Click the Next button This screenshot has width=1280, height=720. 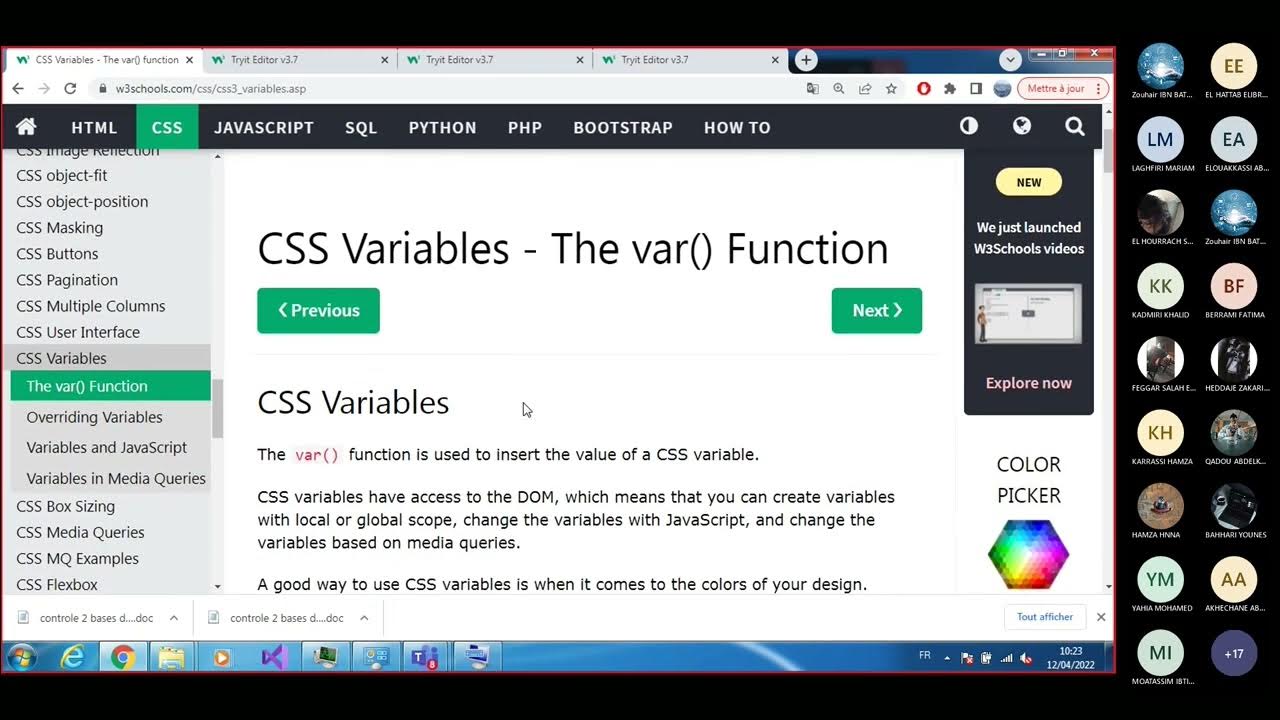point(877,310)
